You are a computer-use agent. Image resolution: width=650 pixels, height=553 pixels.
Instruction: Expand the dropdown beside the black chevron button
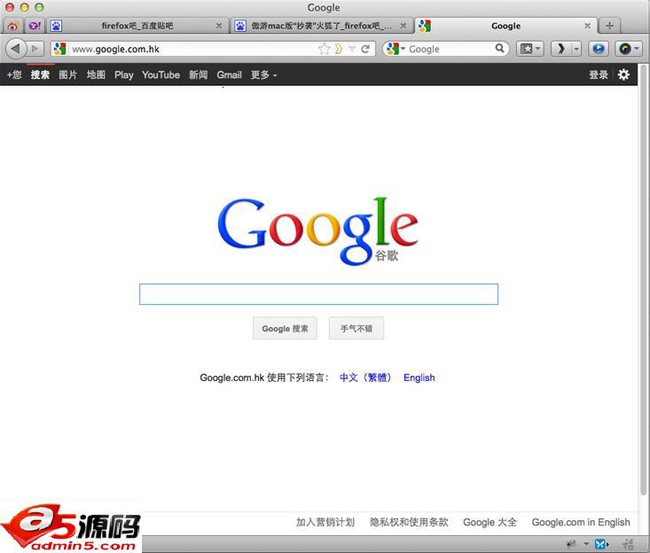click(576, 49)
